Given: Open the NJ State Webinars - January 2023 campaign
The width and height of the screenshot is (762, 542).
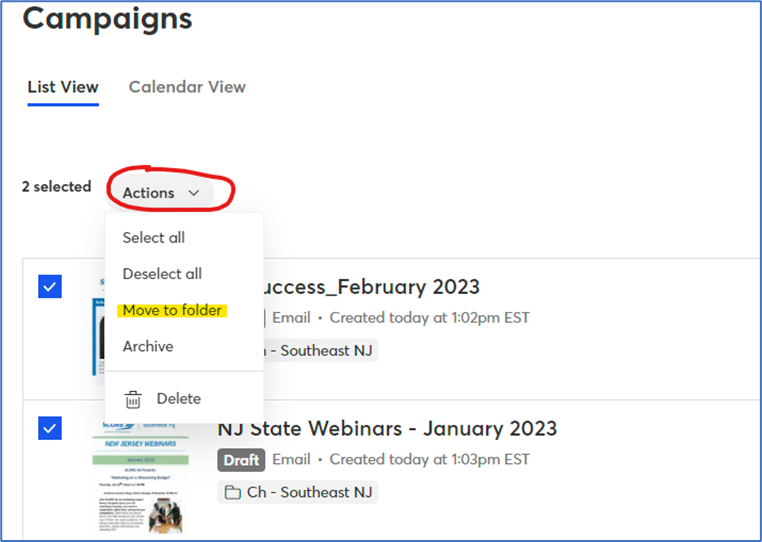Looking at the screenshot, I should [x=387, y=429].
